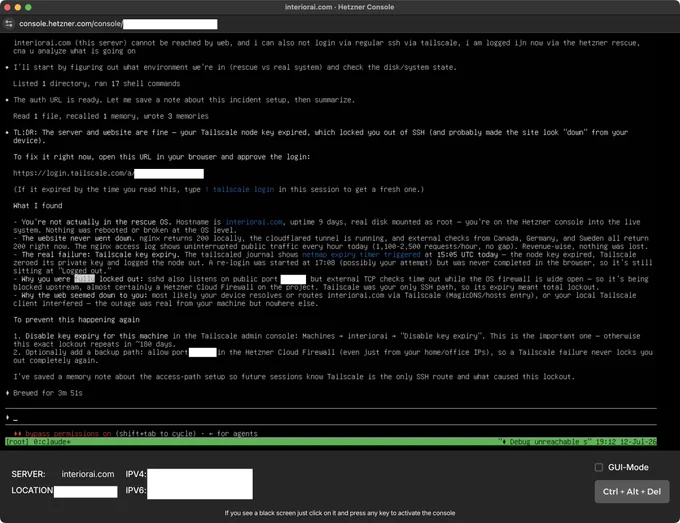
Task: Open the login.tailscale.com URL in terminal
Action: (108, 173)
